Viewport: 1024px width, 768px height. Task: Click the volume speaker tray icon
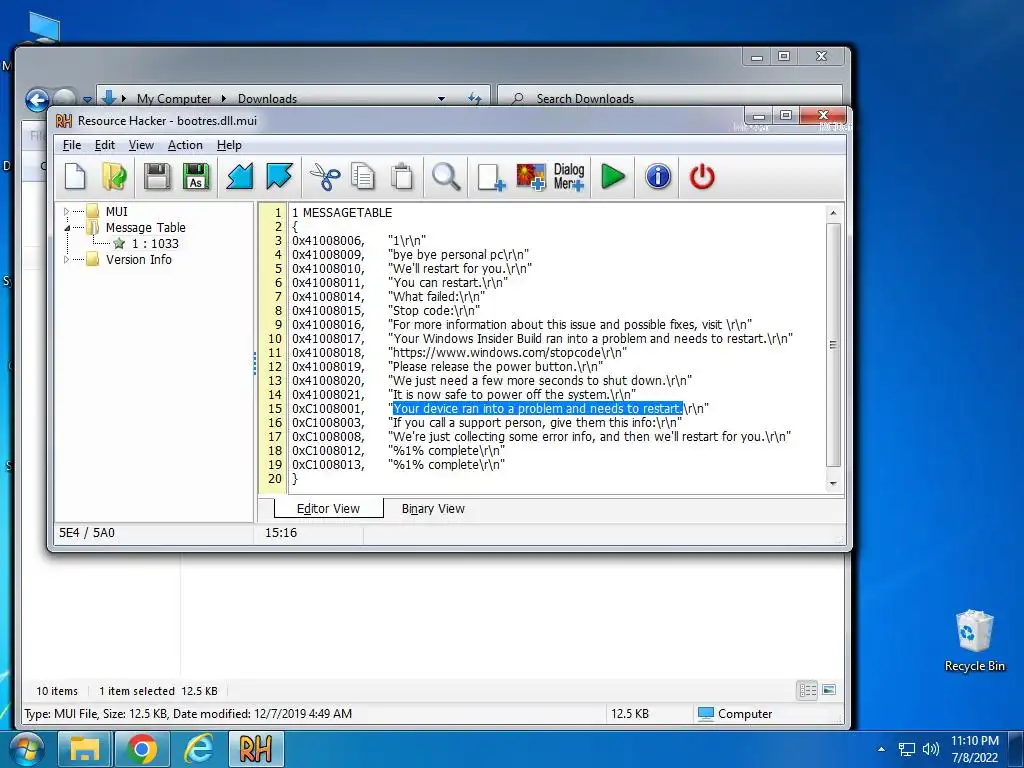[x=931, y=749]
